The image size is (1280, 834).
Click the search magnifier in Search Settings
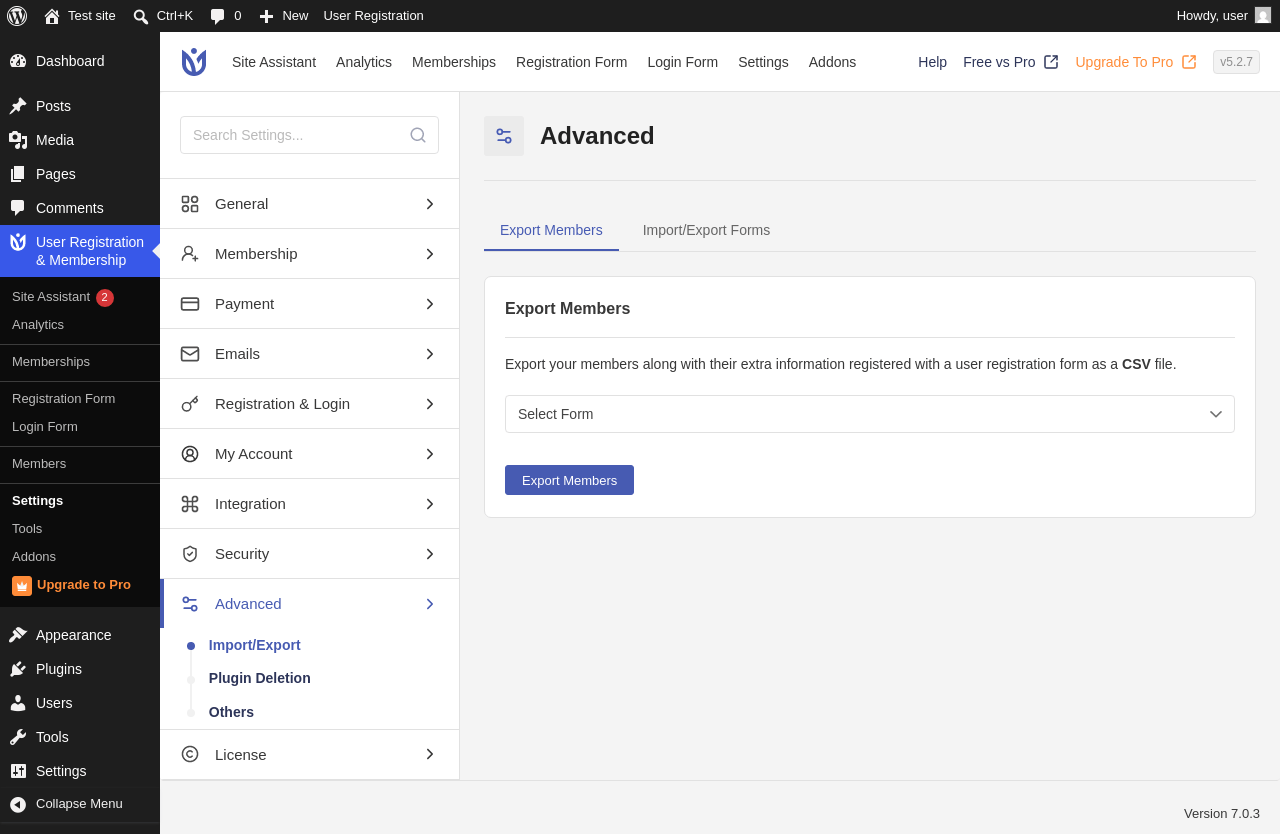coord(418,135)
